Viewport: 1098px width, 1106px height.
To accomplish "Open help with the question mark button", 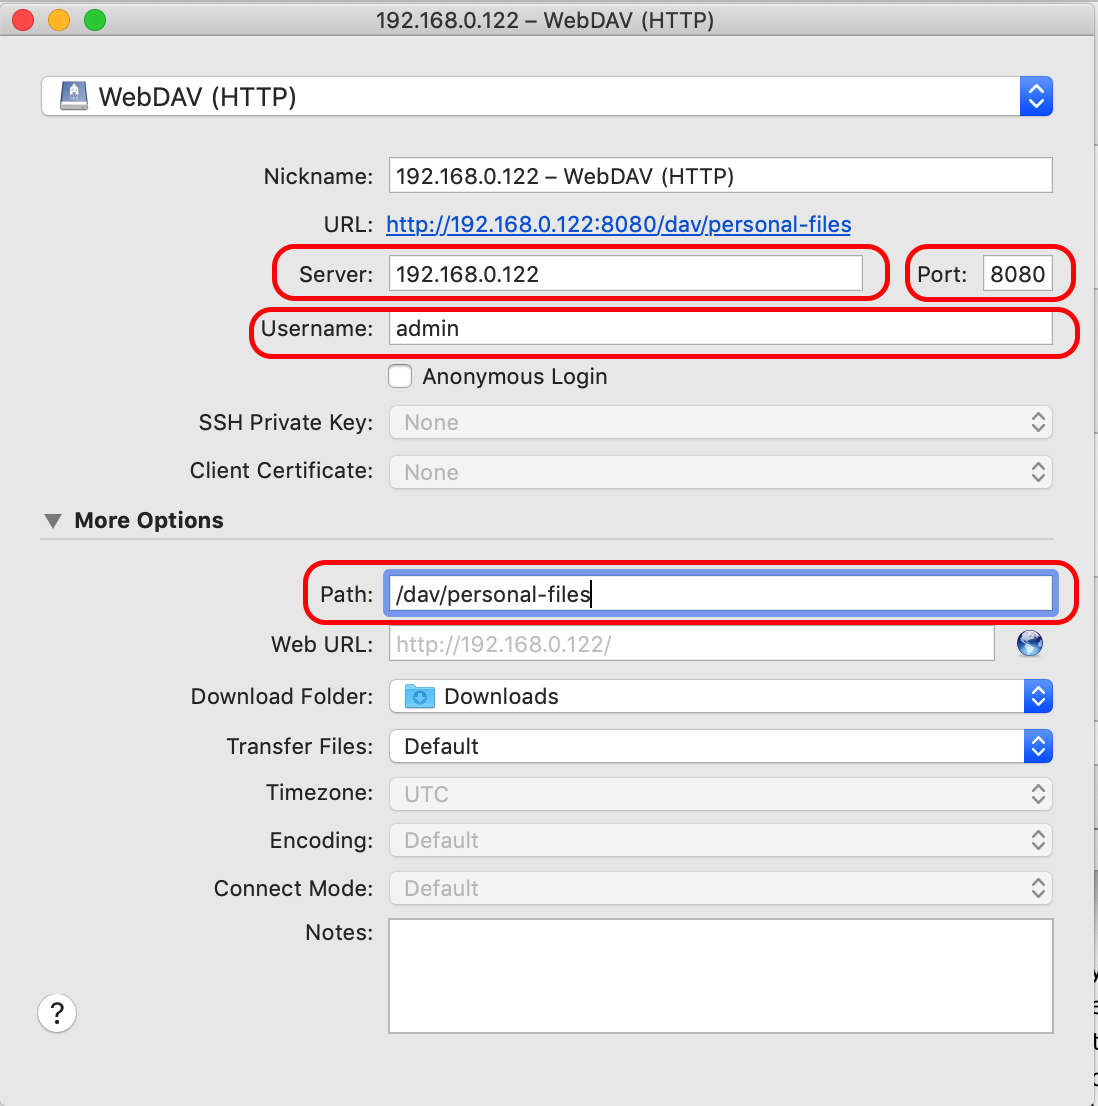I will click(x=56, y=1013).
